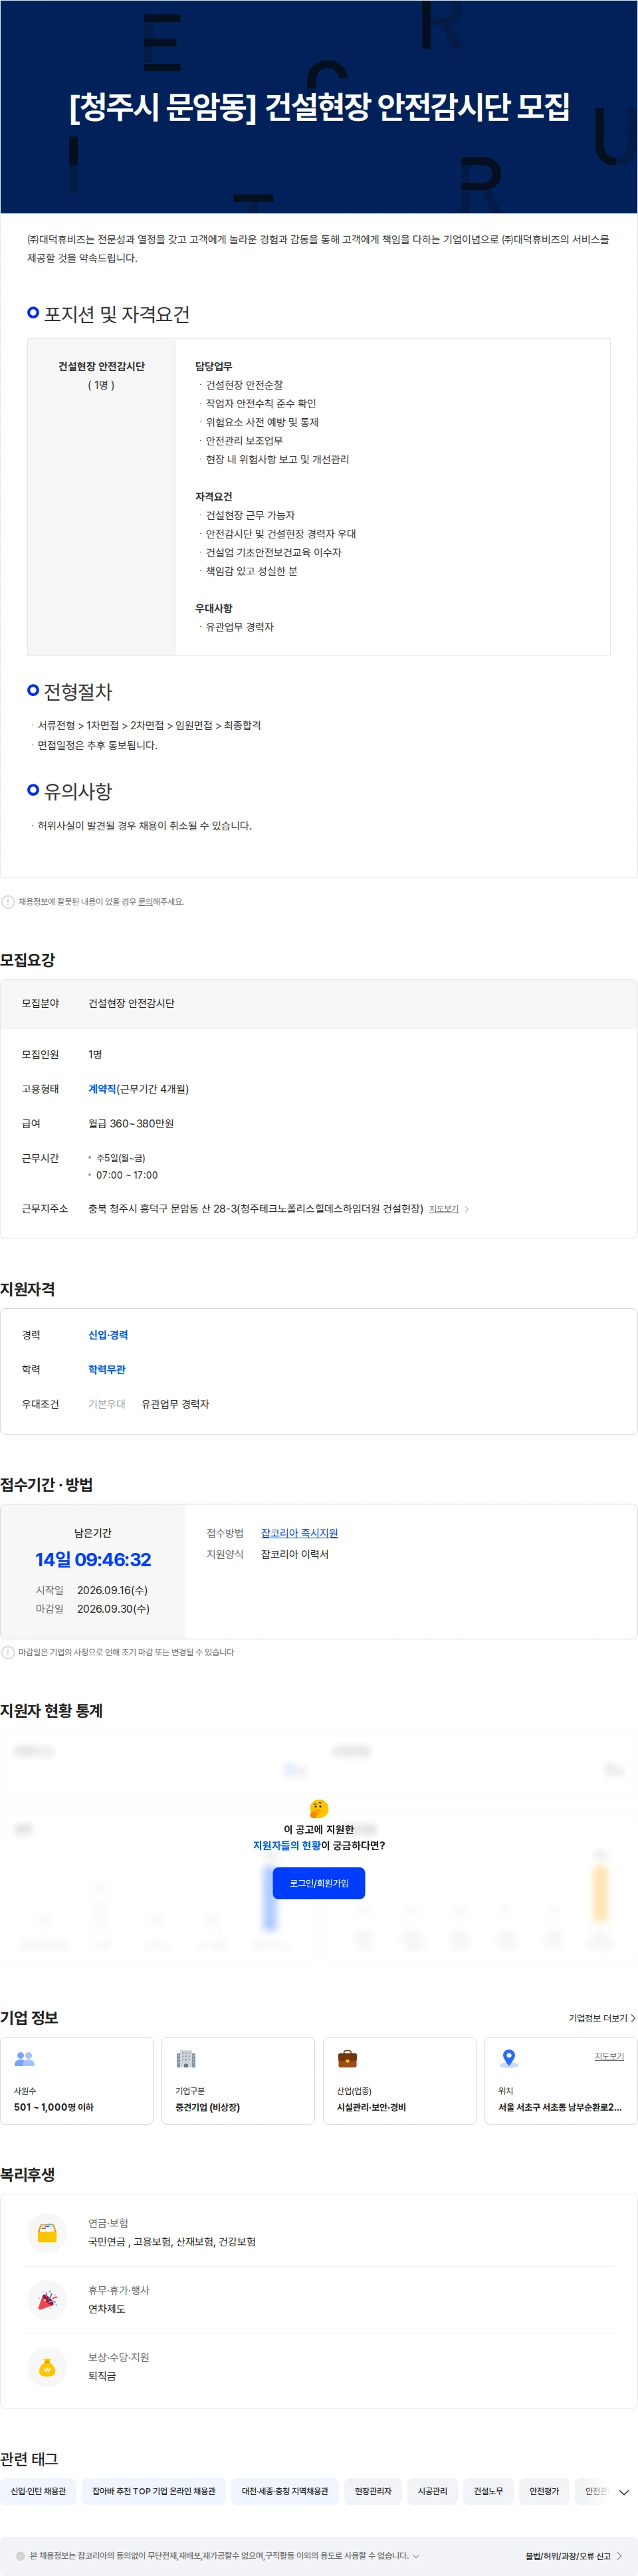Click the info icon beside 마감일은 기업의 사정으로
Screen dimensions: 638x2576
[8, 1652]
